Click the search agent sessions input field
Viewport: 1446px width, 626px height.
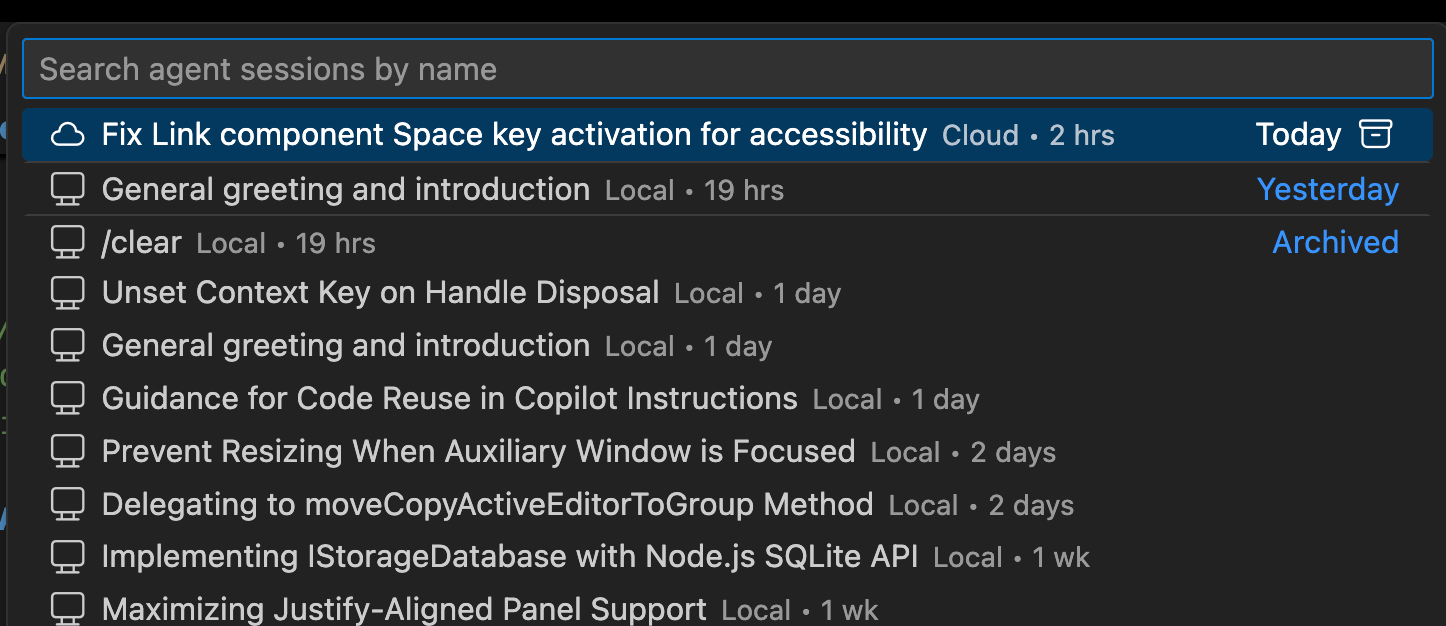pyautogui.click(x=723, y=68)
